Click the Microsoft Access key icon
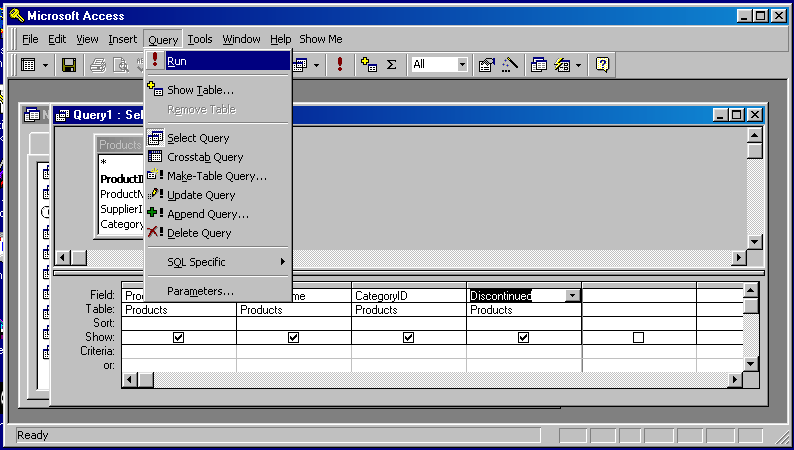 17,16
